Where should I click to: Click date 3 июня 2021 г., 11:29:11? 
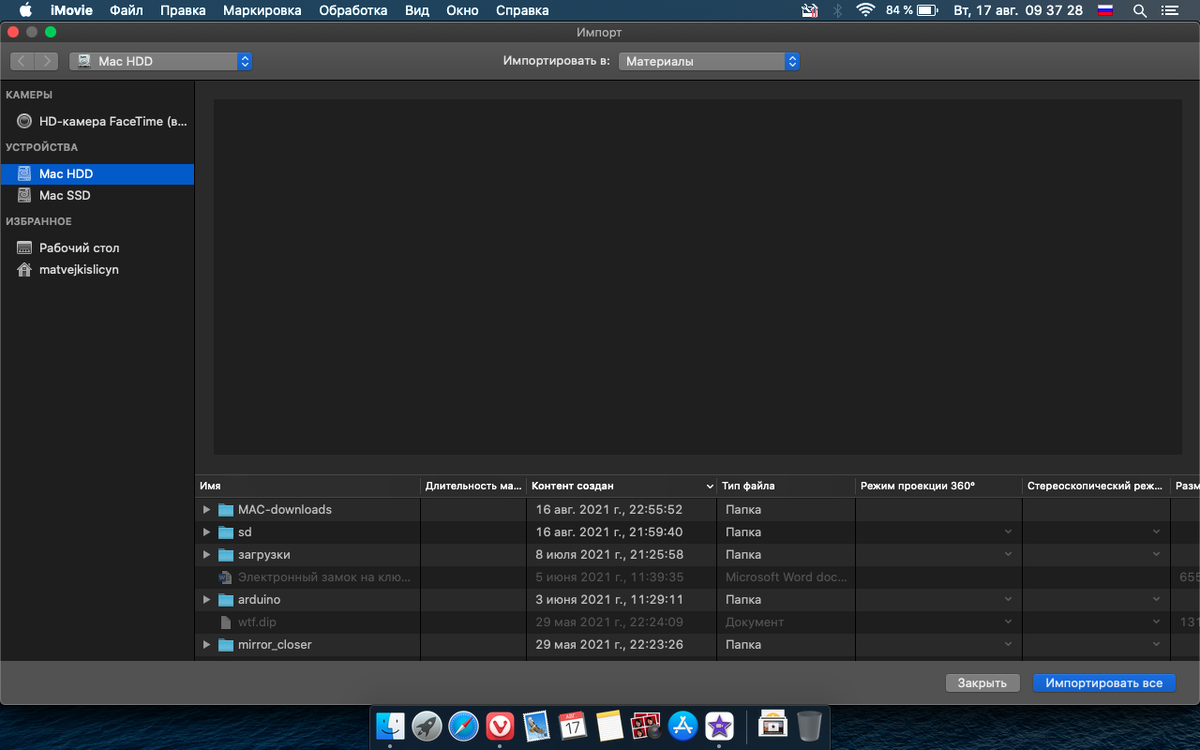tap(609, 600)
